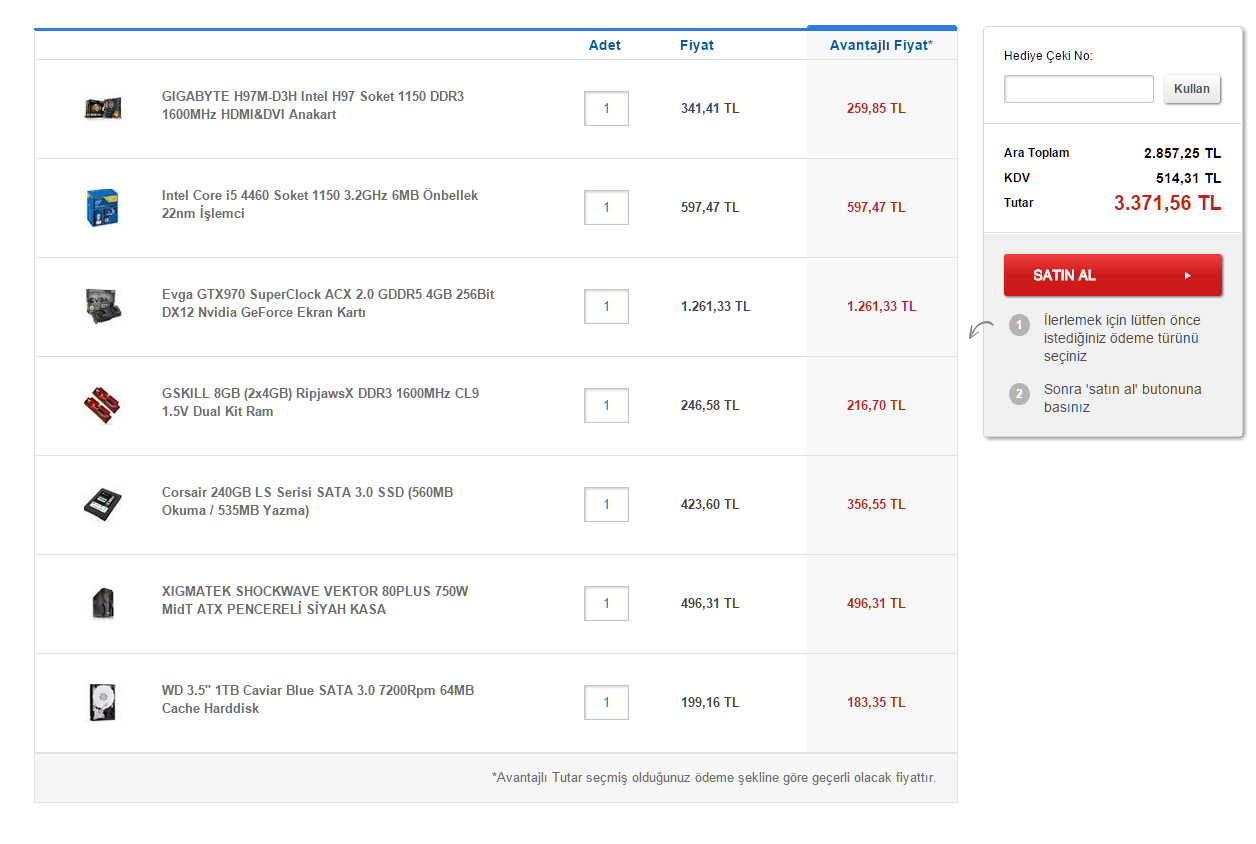Open the Intel Core i5 4460 product link

click(x=319, y=204)
